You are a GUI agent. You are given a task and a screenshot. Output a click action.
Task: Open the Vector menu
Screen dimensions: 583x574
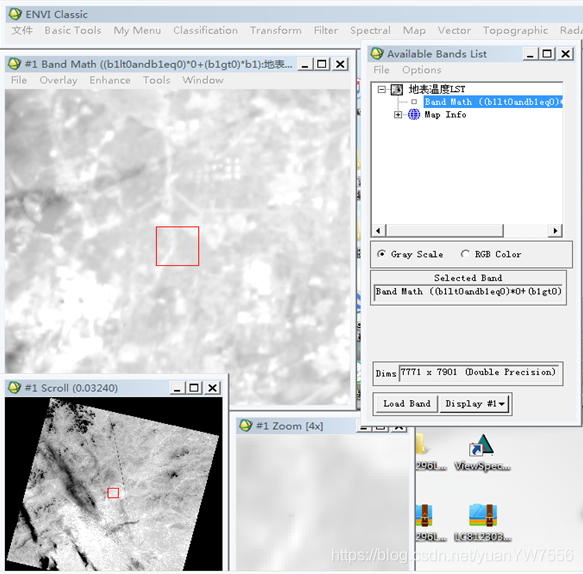coord(454,30)
